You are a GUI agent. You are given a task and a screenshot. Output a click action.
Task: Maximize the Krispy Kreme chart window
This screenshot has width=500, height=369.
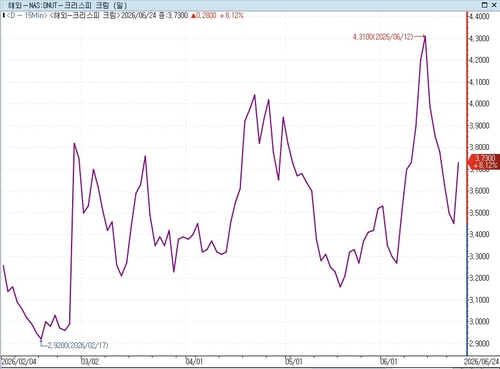click(x=485, y=5)
